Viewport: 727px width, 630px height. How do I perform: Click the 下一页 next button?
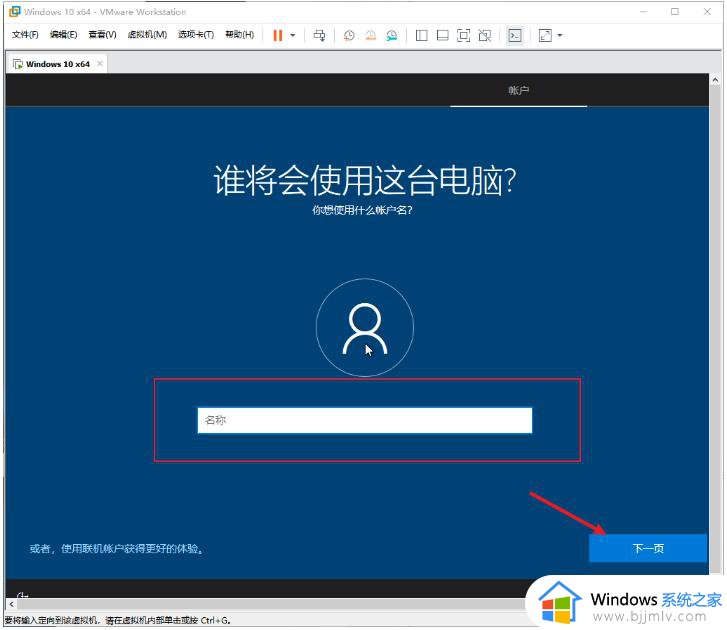click(648, 548)
